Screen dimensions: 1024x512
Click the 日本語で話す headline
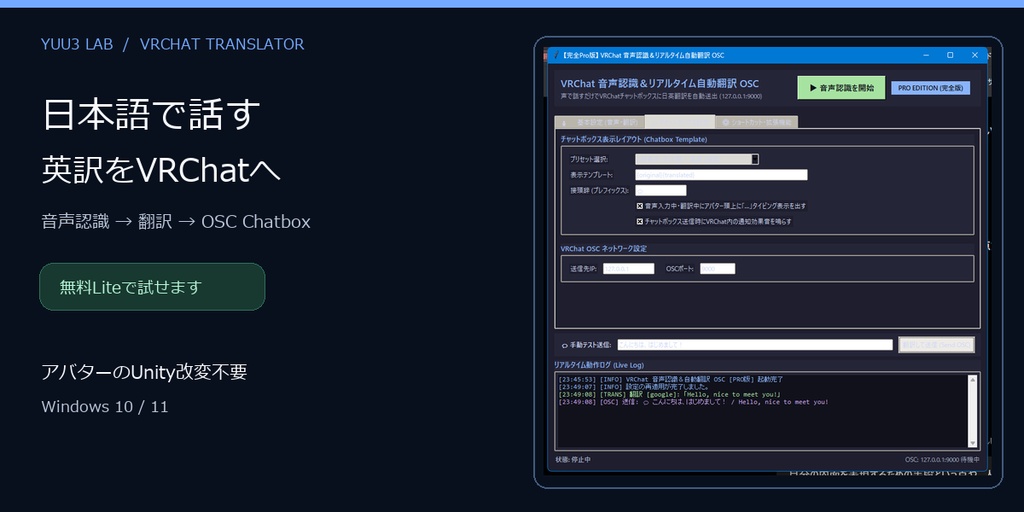coord(152,114)
